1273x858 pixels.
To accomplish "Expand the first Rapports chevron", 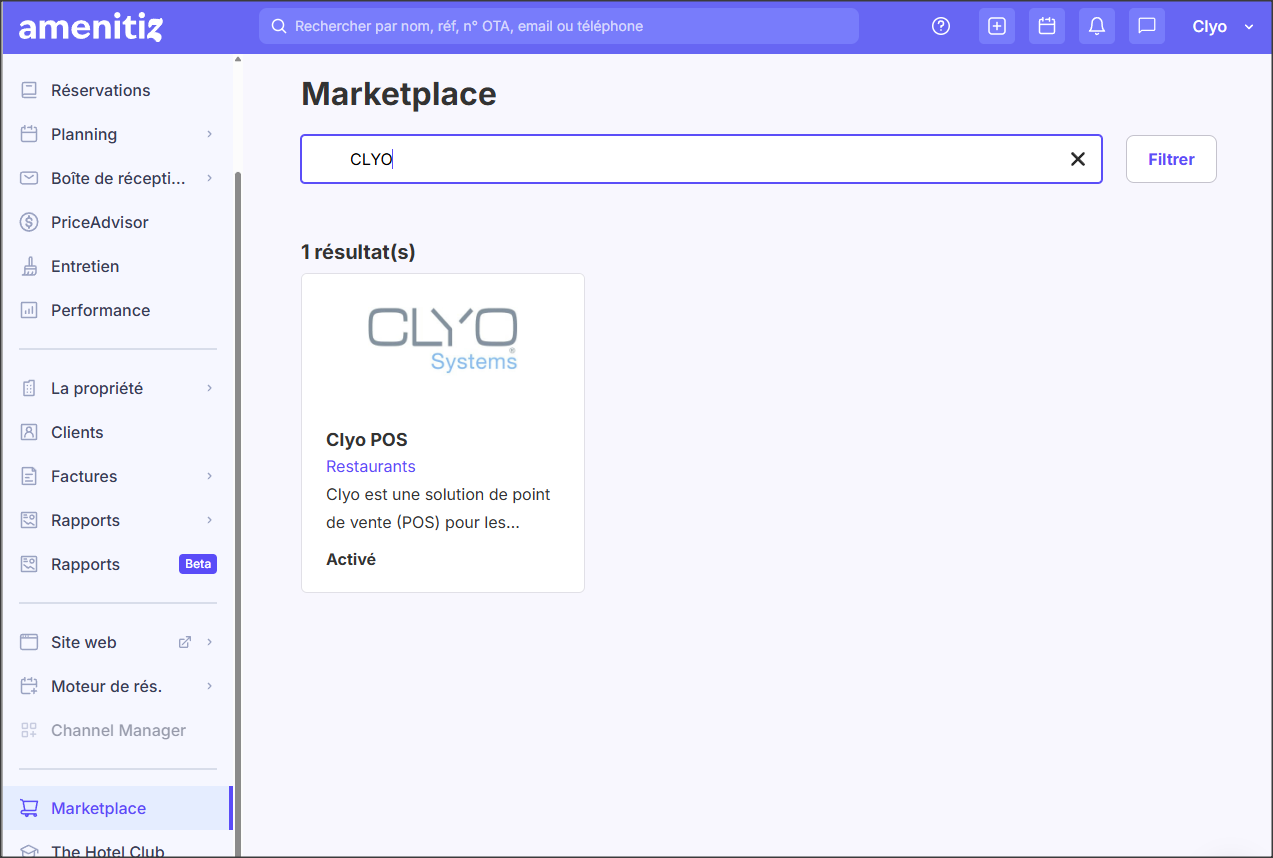I will [210, 520].
